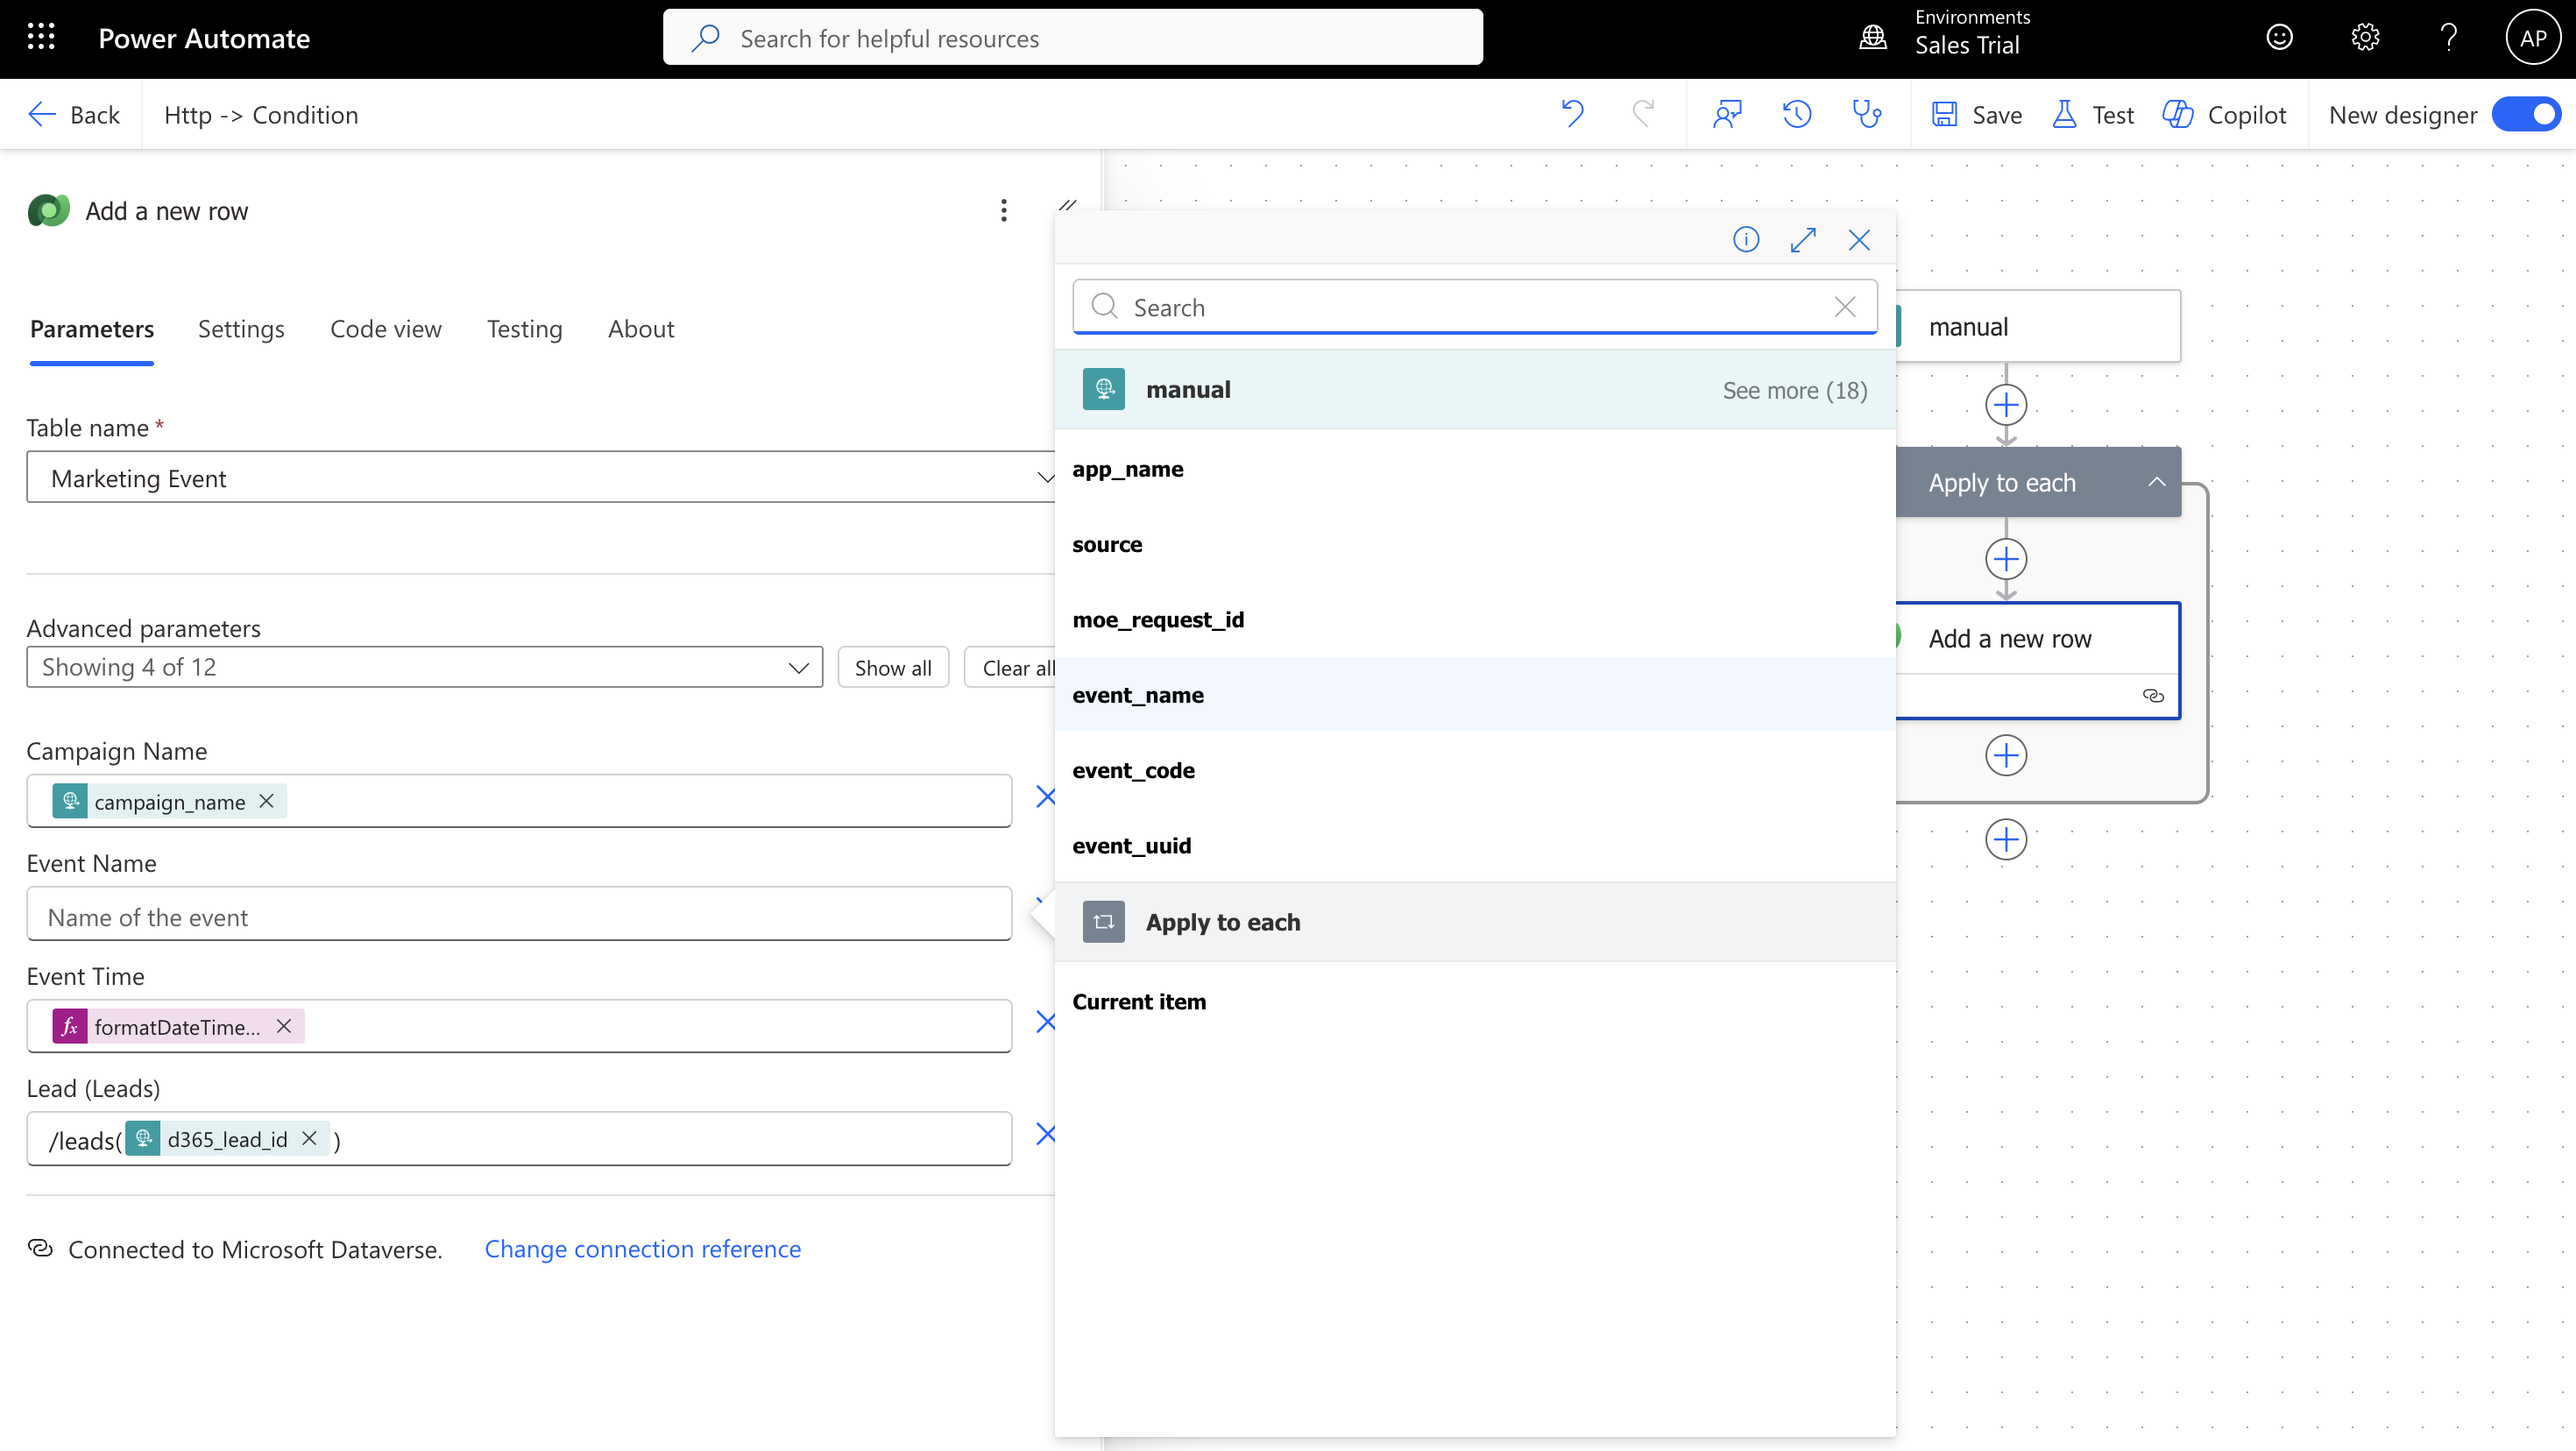Switch to the Code view tab
The image size is (2576, 1451).
pos(386,329)
